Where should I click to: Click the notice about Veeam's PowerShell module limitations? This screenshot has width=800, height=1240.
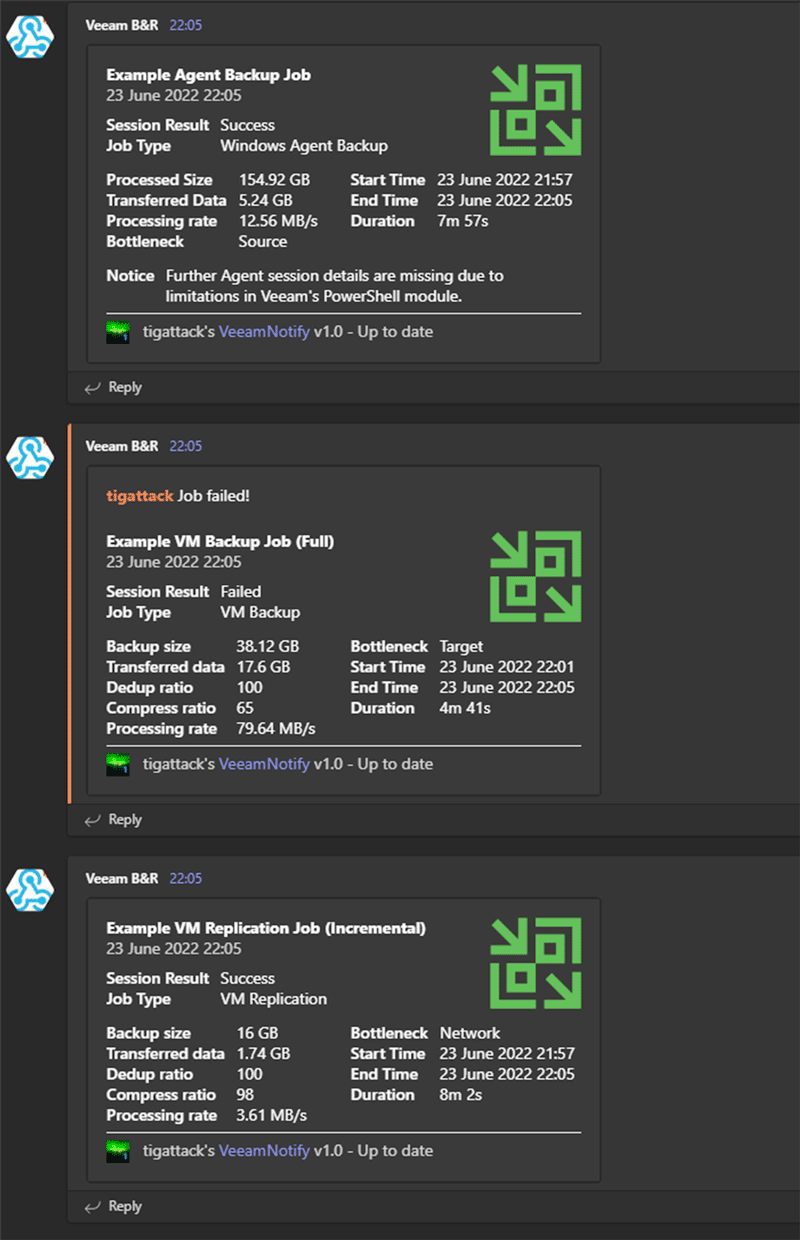(x=335, y=286)
